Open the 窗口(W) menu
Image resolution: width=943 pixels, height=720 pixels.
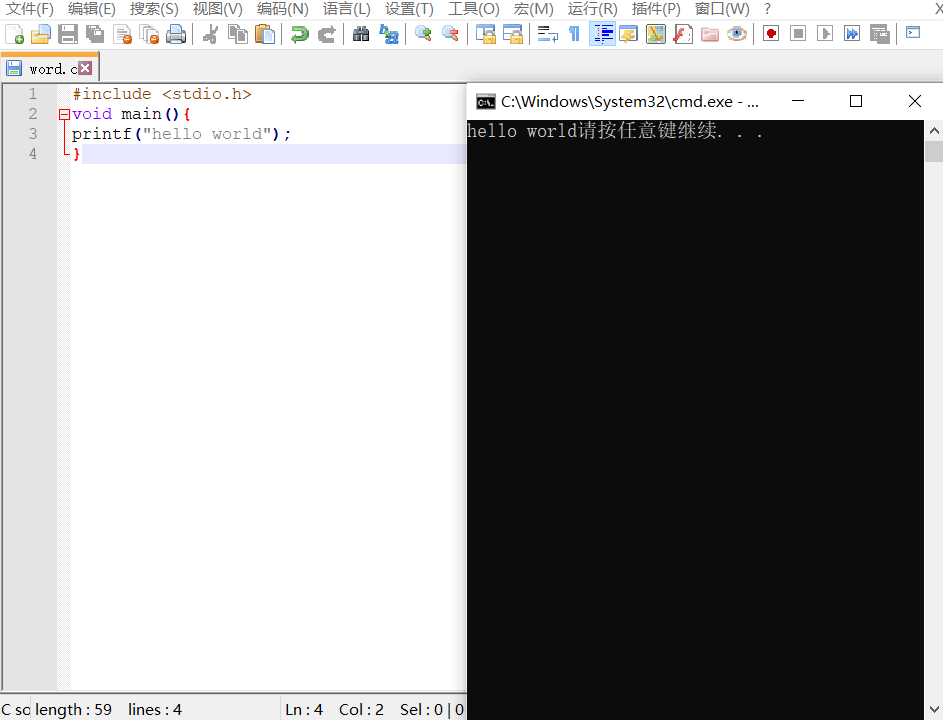[722, 9]
